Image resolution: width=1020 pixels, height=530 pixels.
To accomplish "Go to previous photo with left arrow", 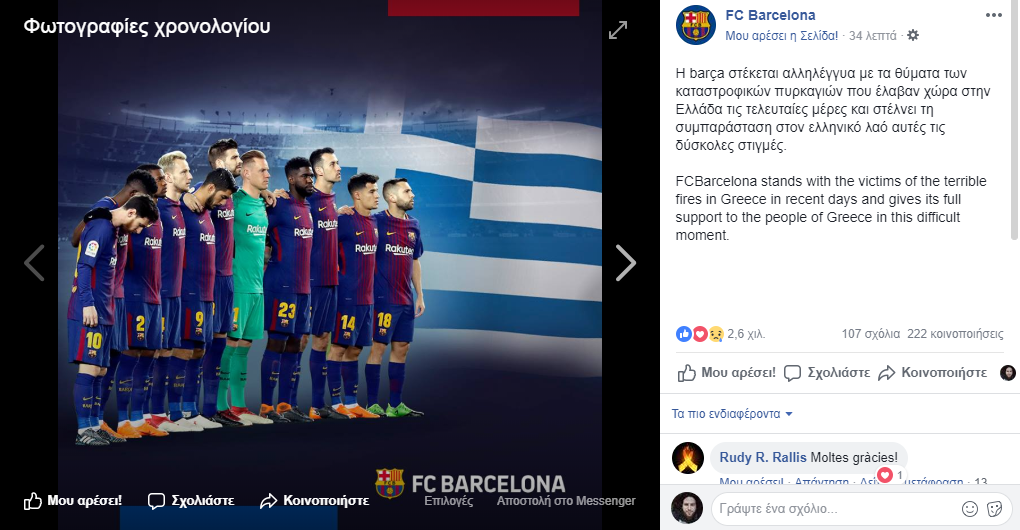I will [x=34, y=263].
